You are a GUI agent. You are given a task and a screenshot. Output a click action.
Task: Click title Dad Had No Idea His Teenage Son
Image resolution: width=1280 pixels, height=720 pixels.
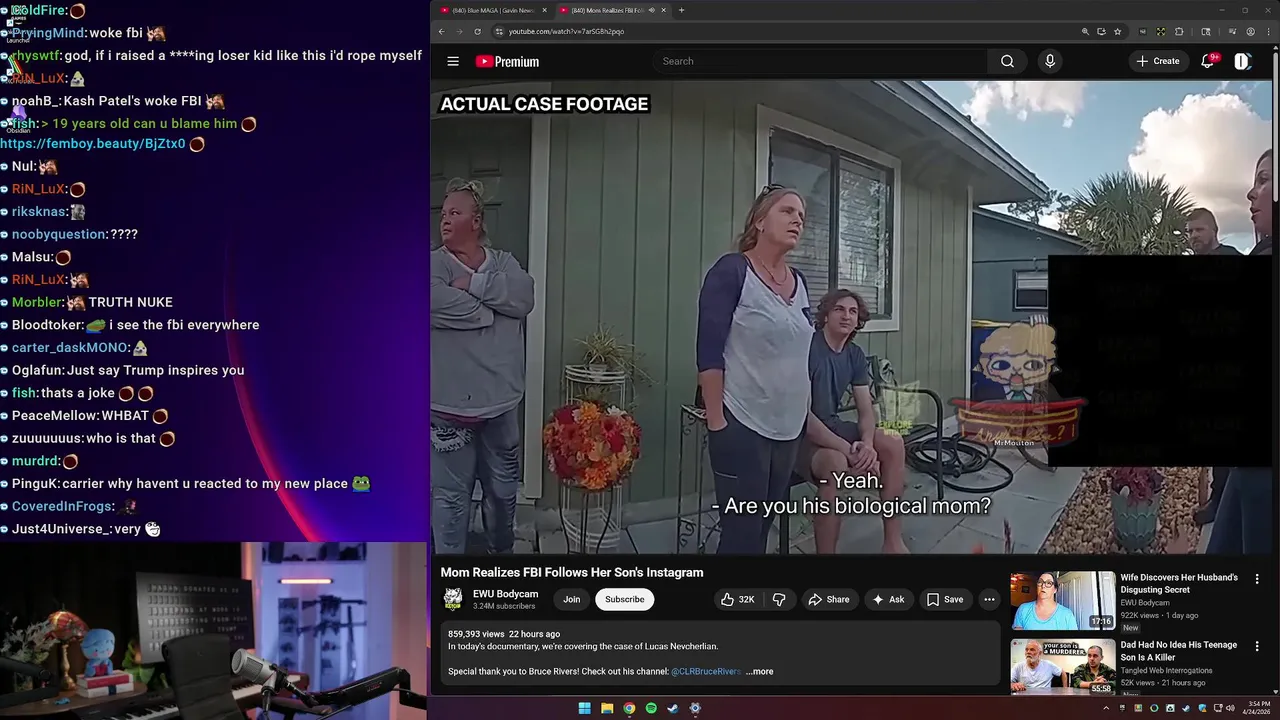[x=1179, y=651]
